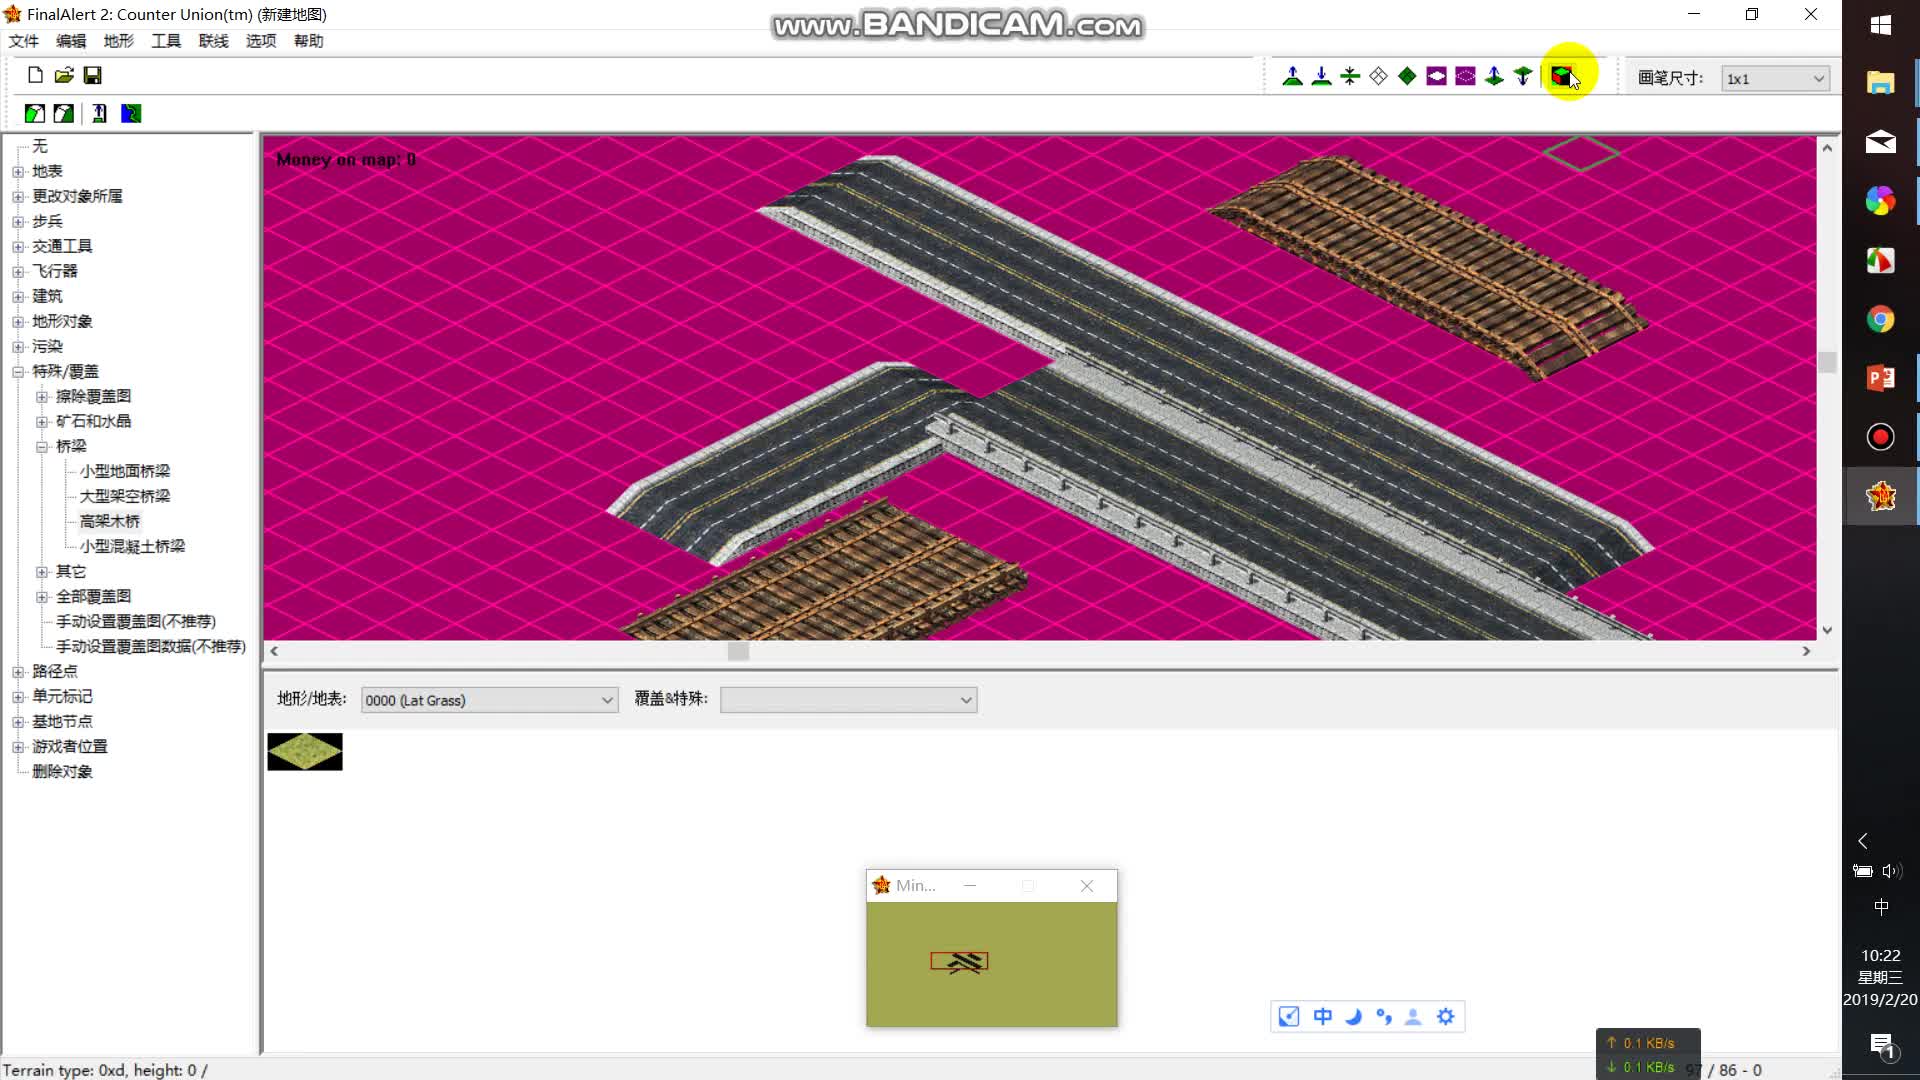1920x1080 pixels.
Task: Open the 帮助 menu
Action: tap(308, 41)
